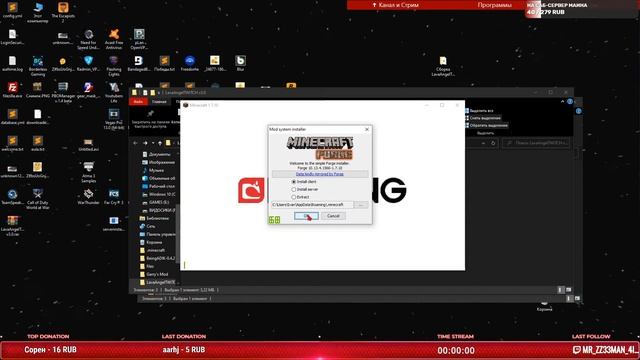The image size is (640, 360).
Task: Select Корзина in Explorer sidebar
Action: click(x=151, y=242)
